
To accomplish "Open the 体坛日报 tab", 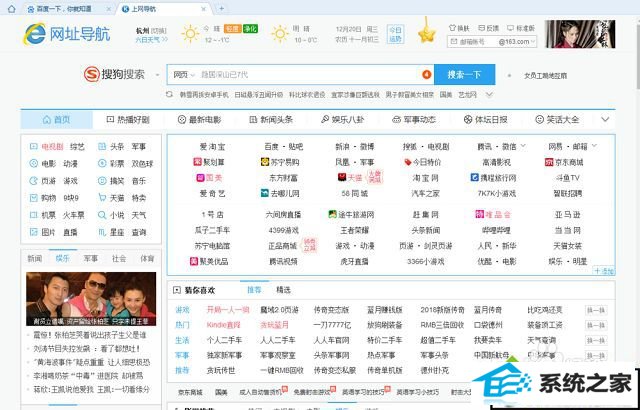I will 485,120.
